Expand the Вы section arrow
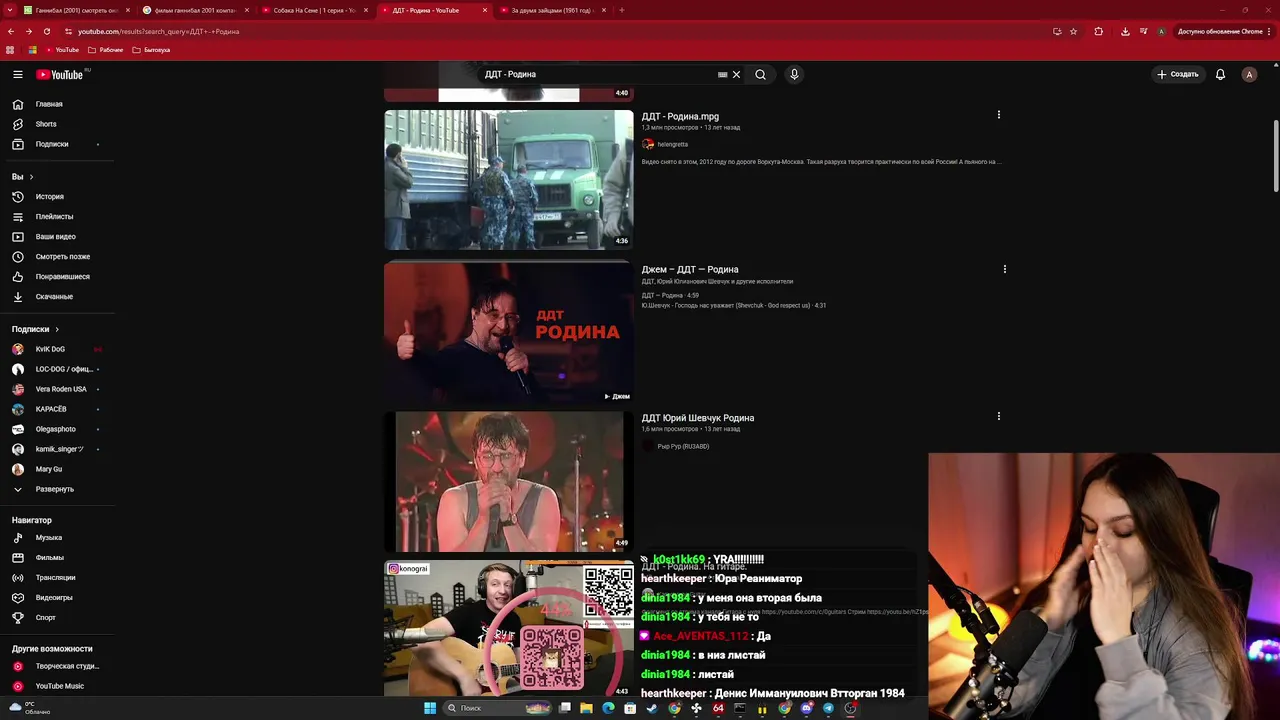Screen dimensions: 1280x720 point(31,177)
